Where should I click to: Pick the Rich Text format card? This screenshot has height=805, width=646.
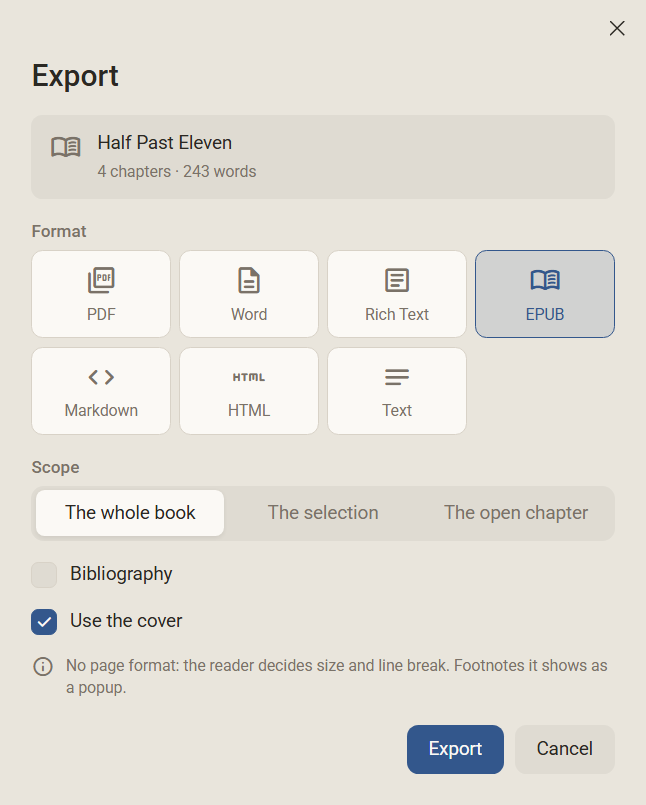tap(397, 294)
